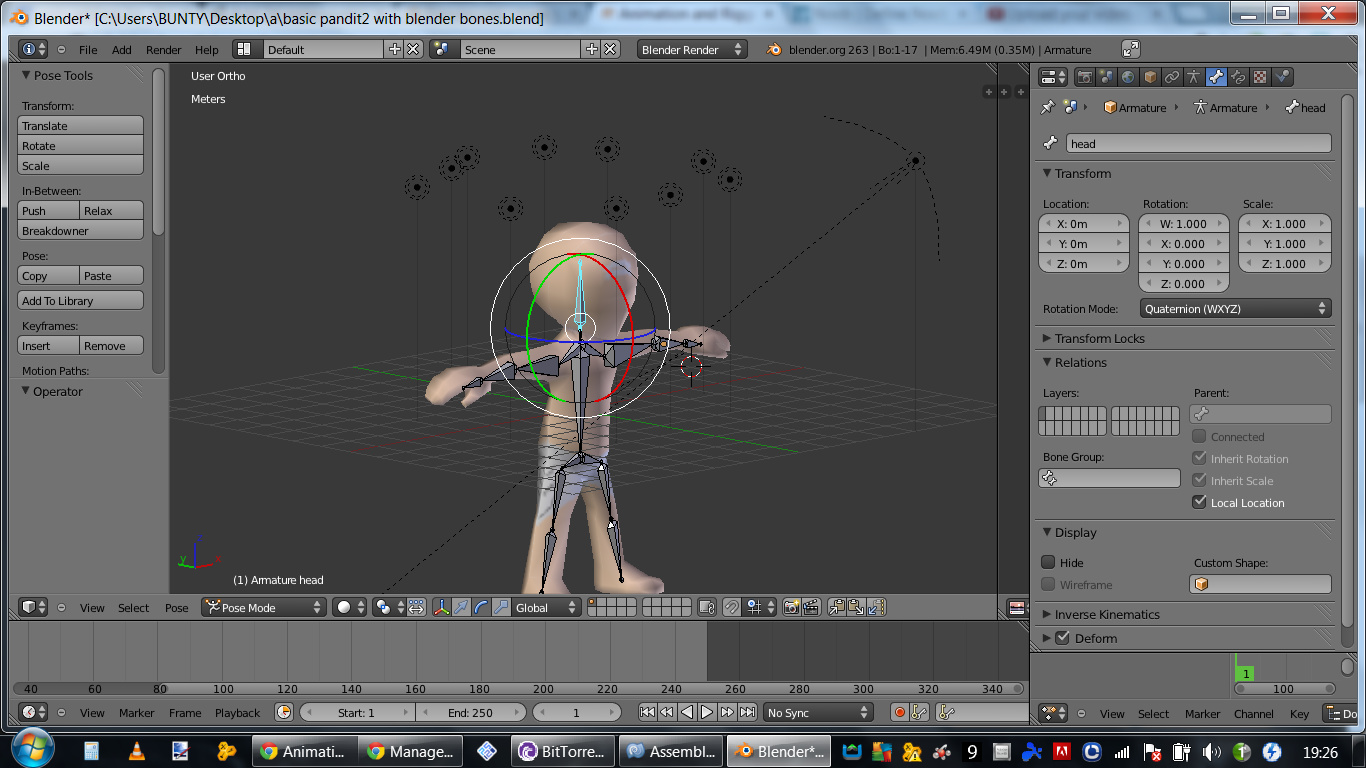Open the Pose menu in 3D view header
This screenshot has width=1366, height=768.
(177, 607)
